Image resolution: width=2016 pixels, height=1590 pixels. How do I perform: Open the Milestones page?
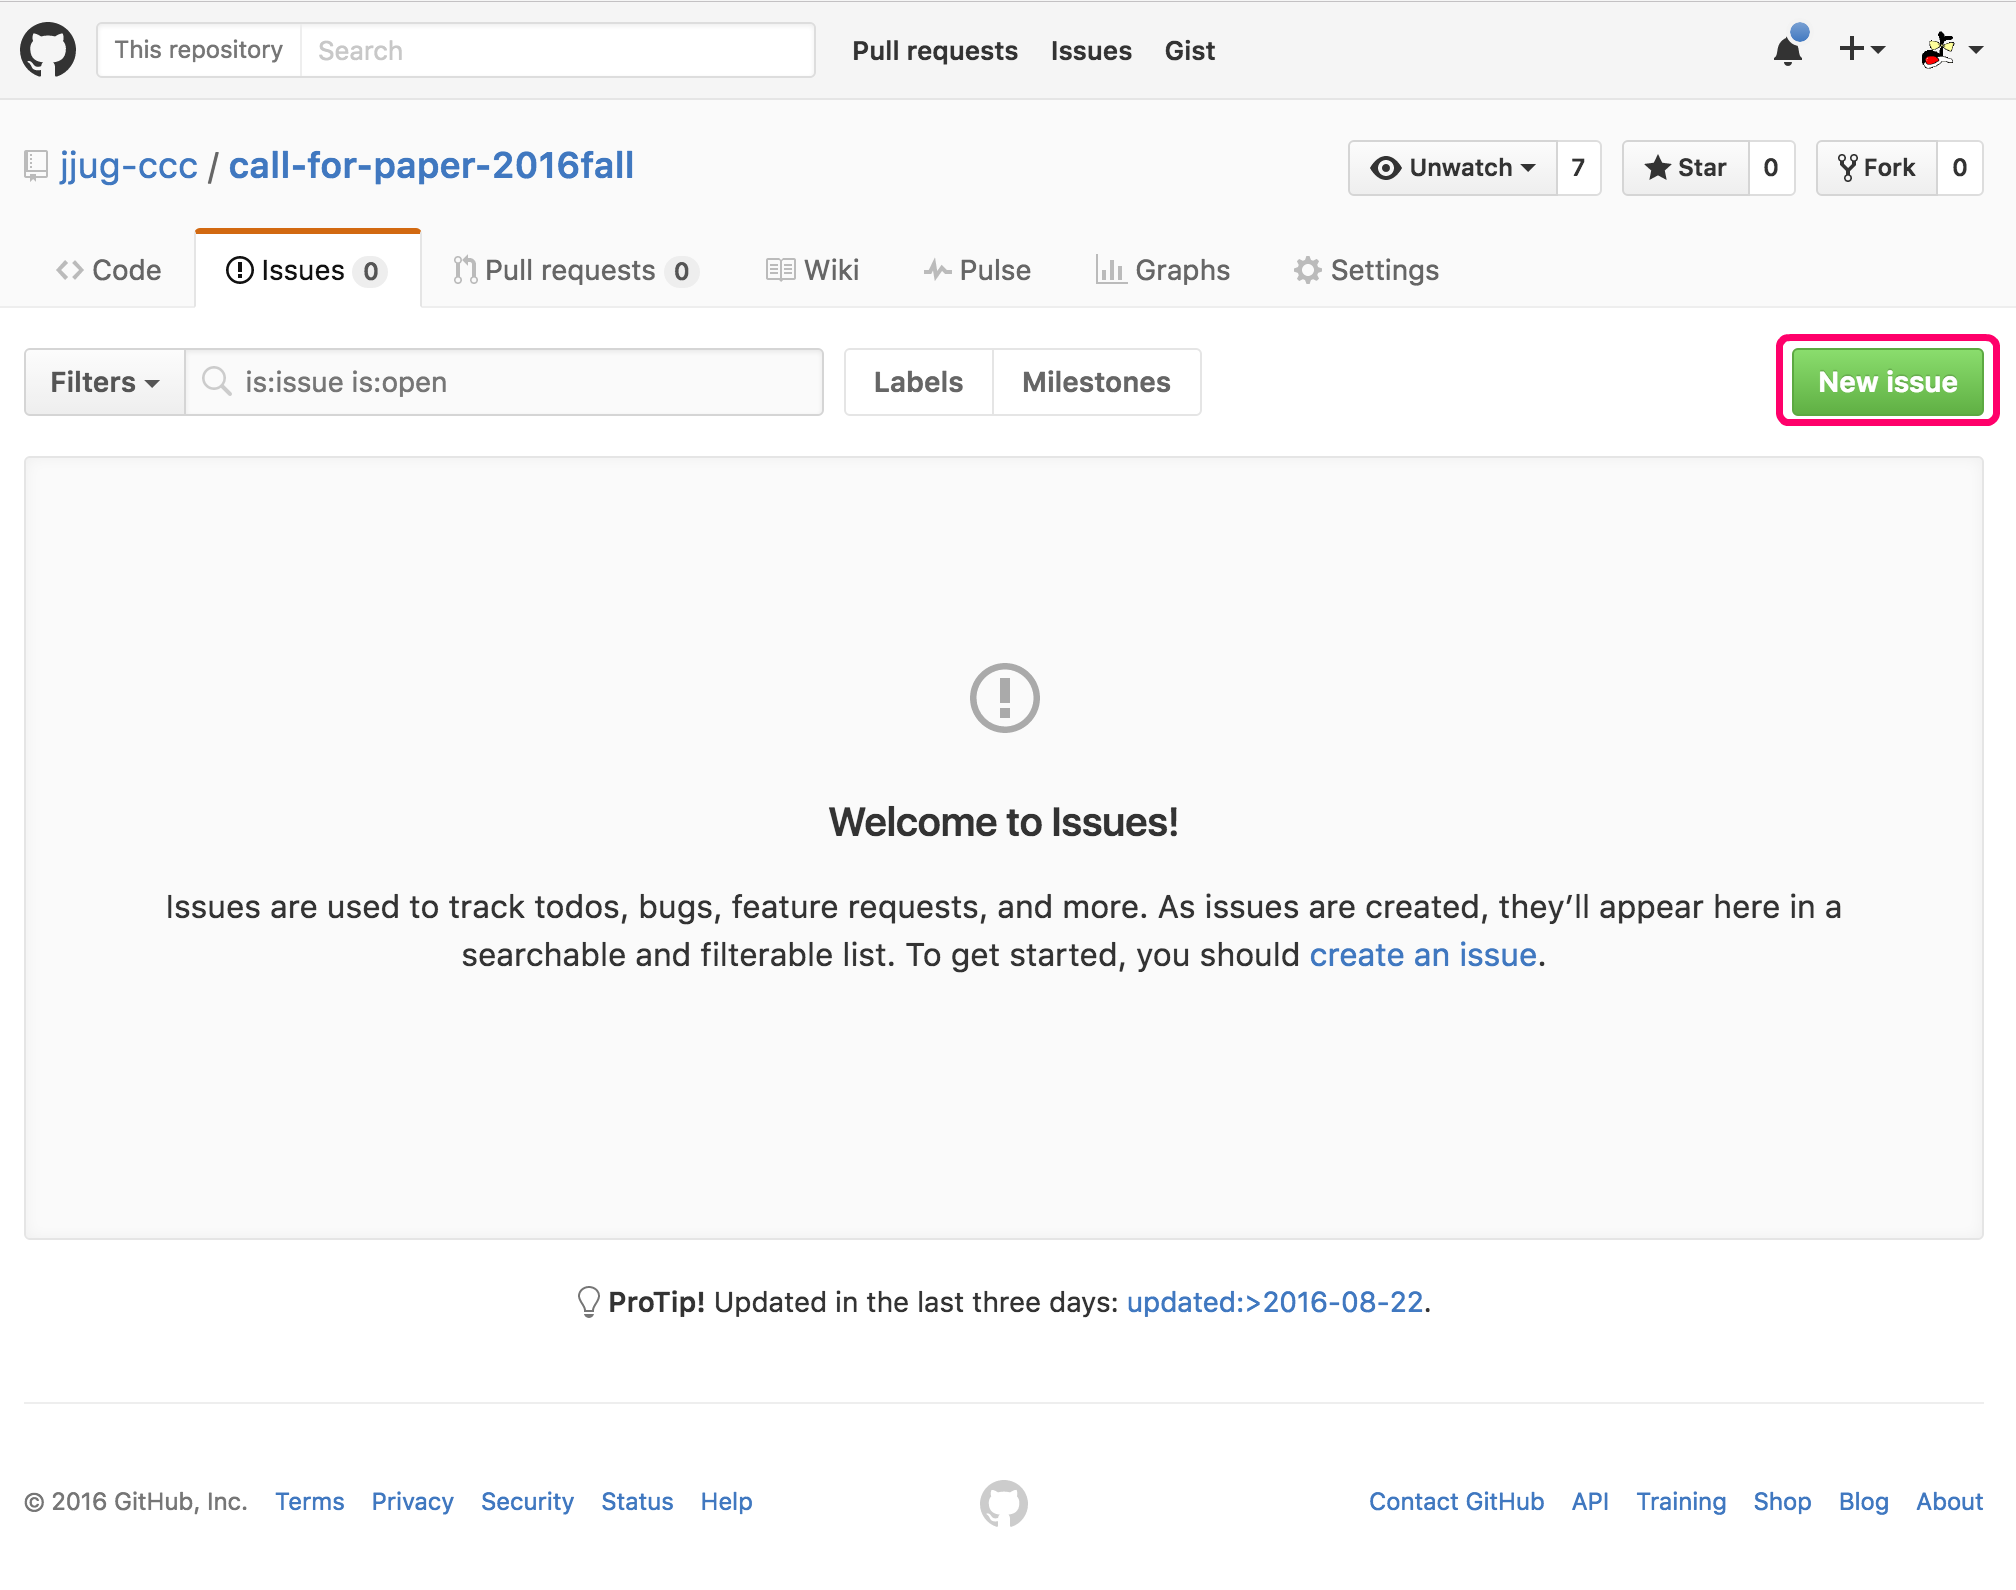coord(1096,382)
